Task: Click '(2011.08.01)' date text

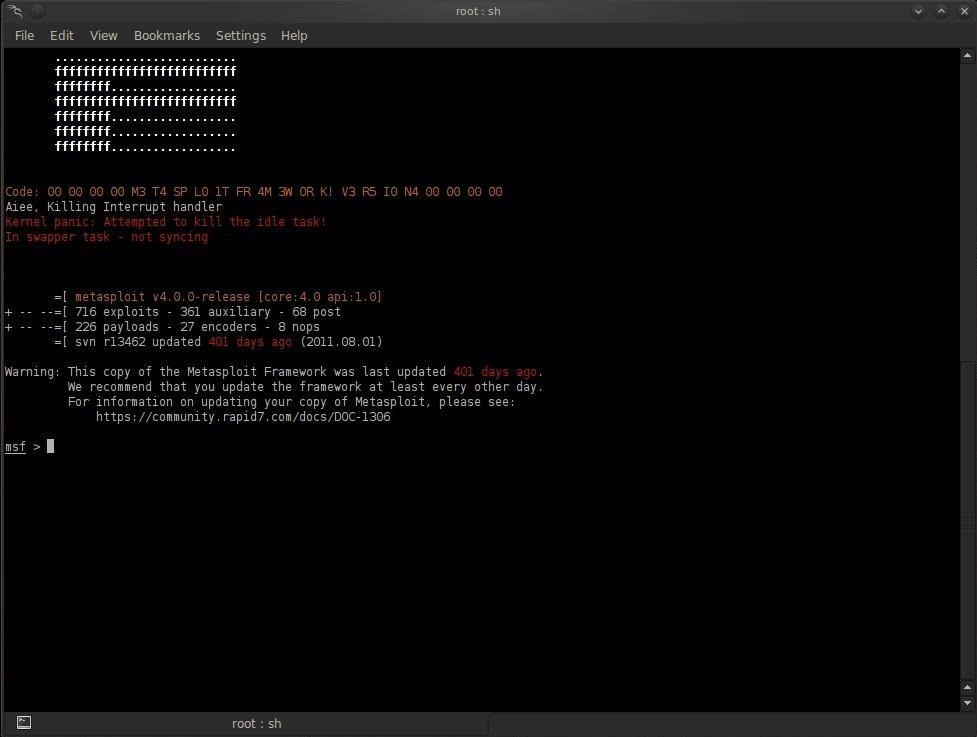Action: pyautogui.click(x=341, y=342)
